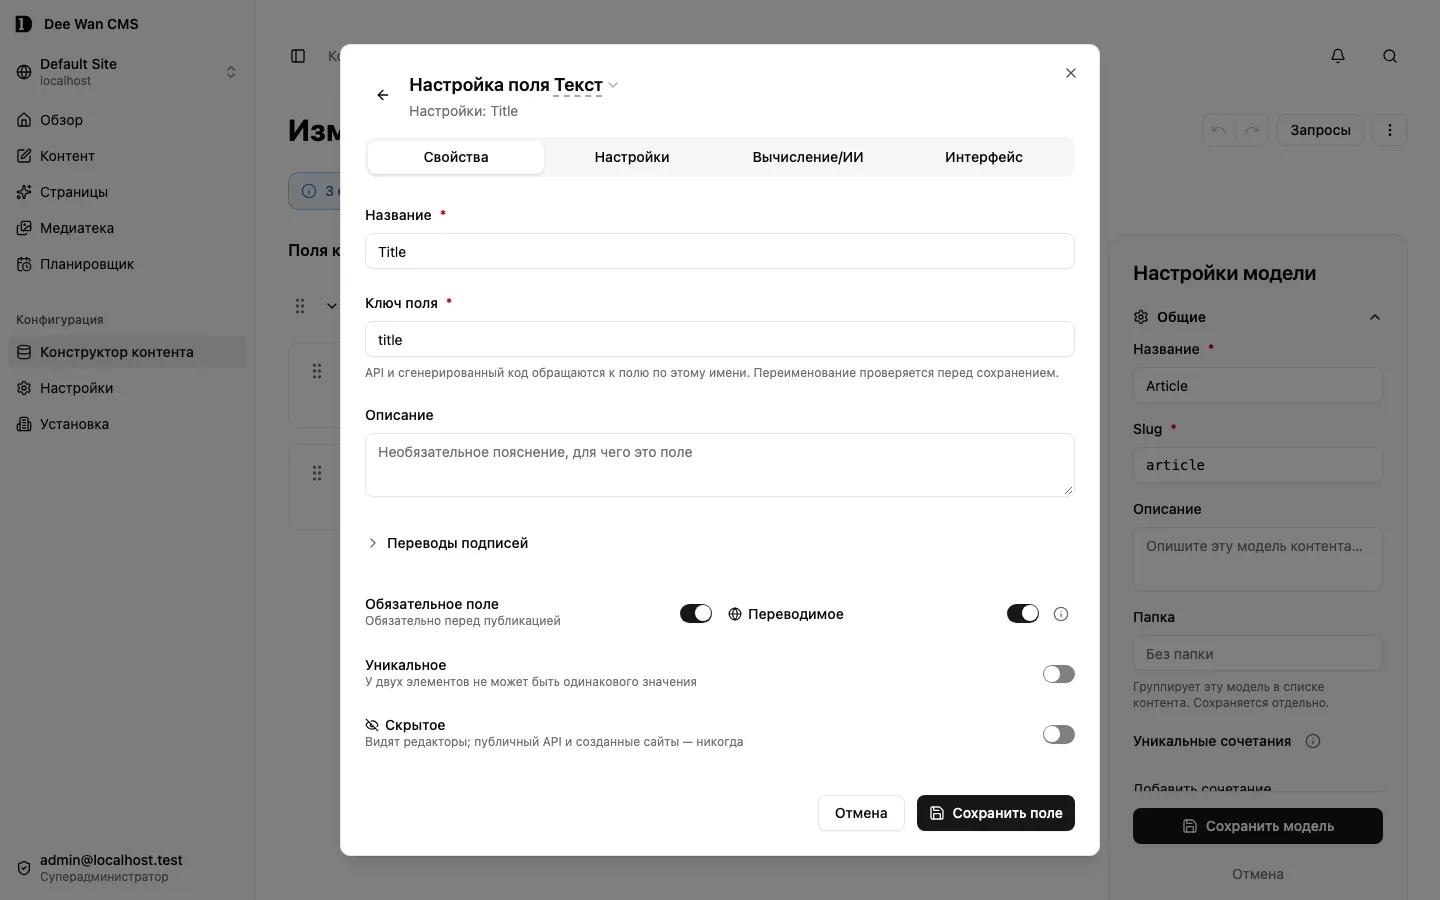
Task: Click info icon next to Уникальные сочетания
Action: coord(1314,741)
